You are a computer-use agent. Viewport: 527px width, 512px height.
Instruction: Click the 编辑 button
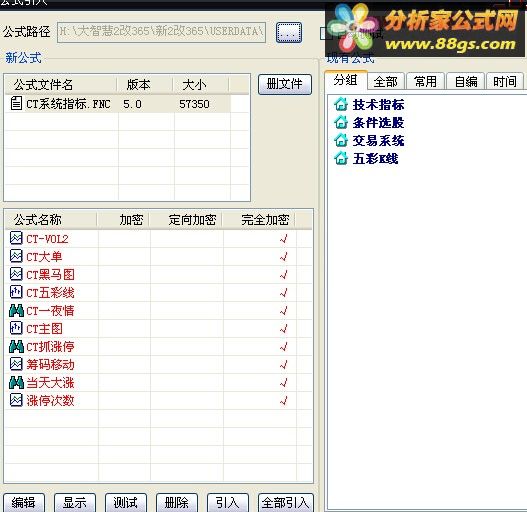coord(24,503)
